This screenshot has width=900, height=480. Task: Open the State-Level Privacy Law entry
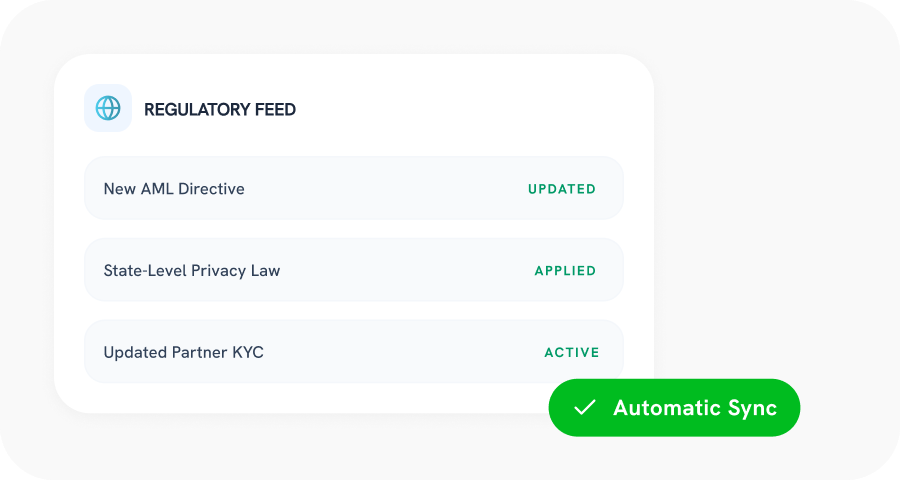(x=192, y=271)
